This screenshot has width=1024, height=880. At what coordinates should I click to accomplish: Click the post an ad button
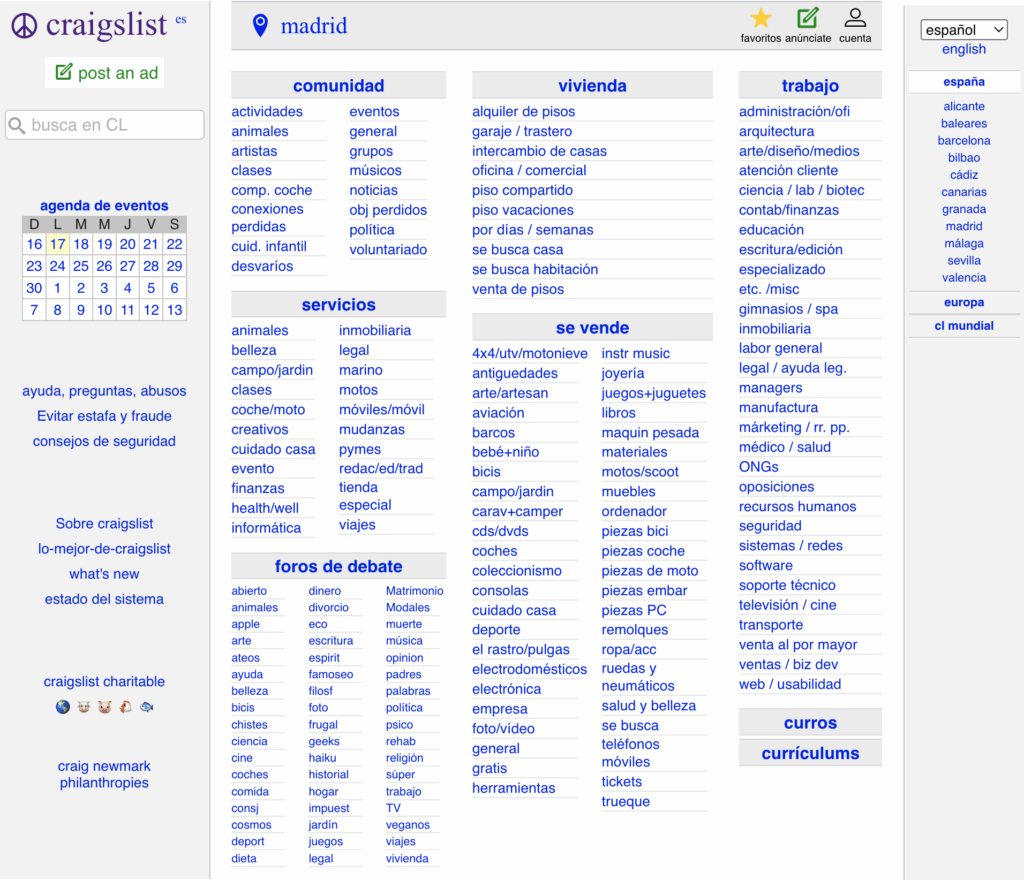pos(105,72)
